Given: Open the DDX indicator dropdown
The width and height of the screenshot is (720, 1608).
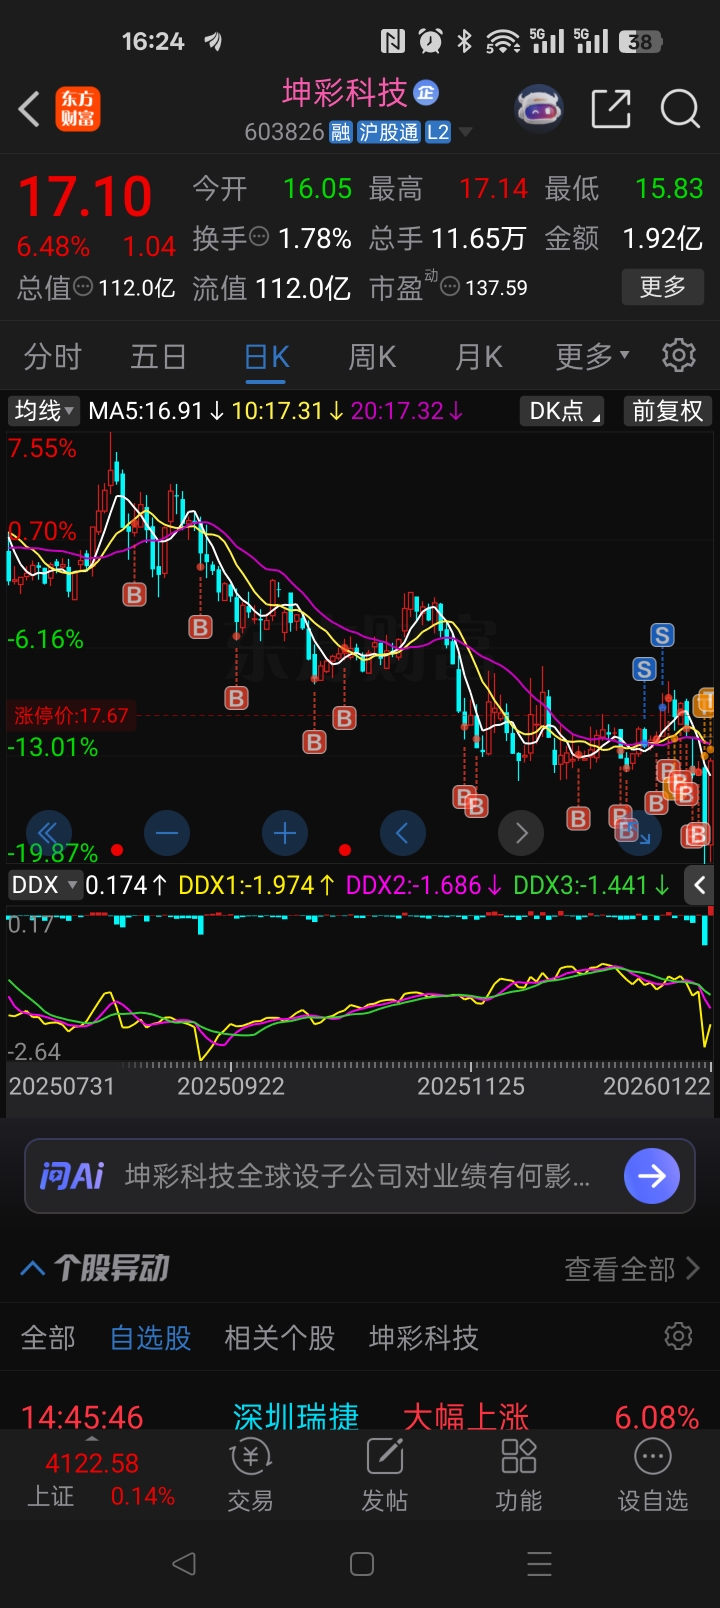Looking at the screenshot, I should tap(44, 885).
